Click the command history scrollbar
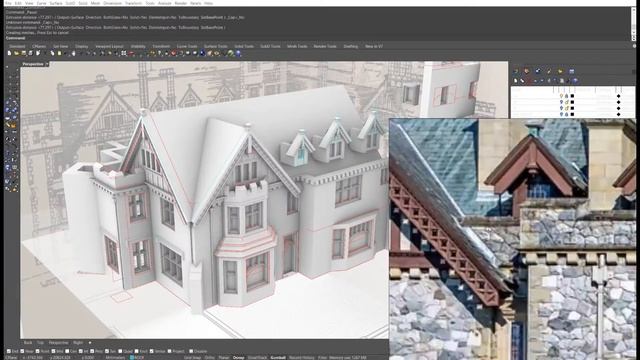 pos(634,24)
